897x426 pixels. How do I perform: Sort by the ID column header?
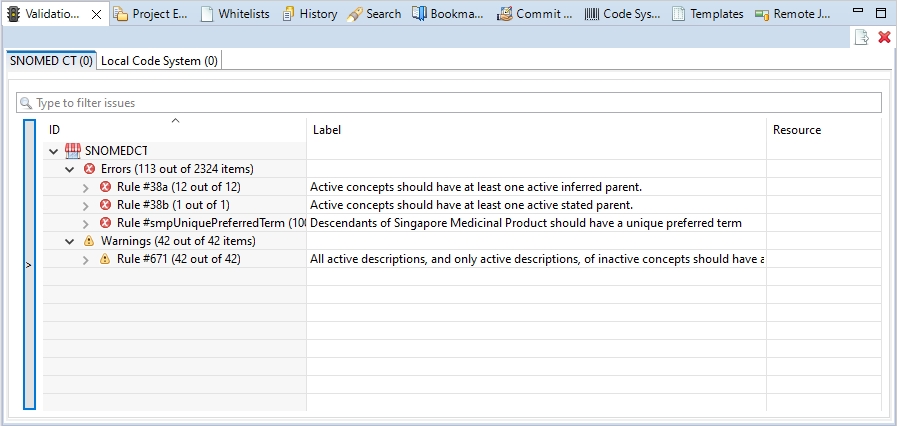[175, 130]
